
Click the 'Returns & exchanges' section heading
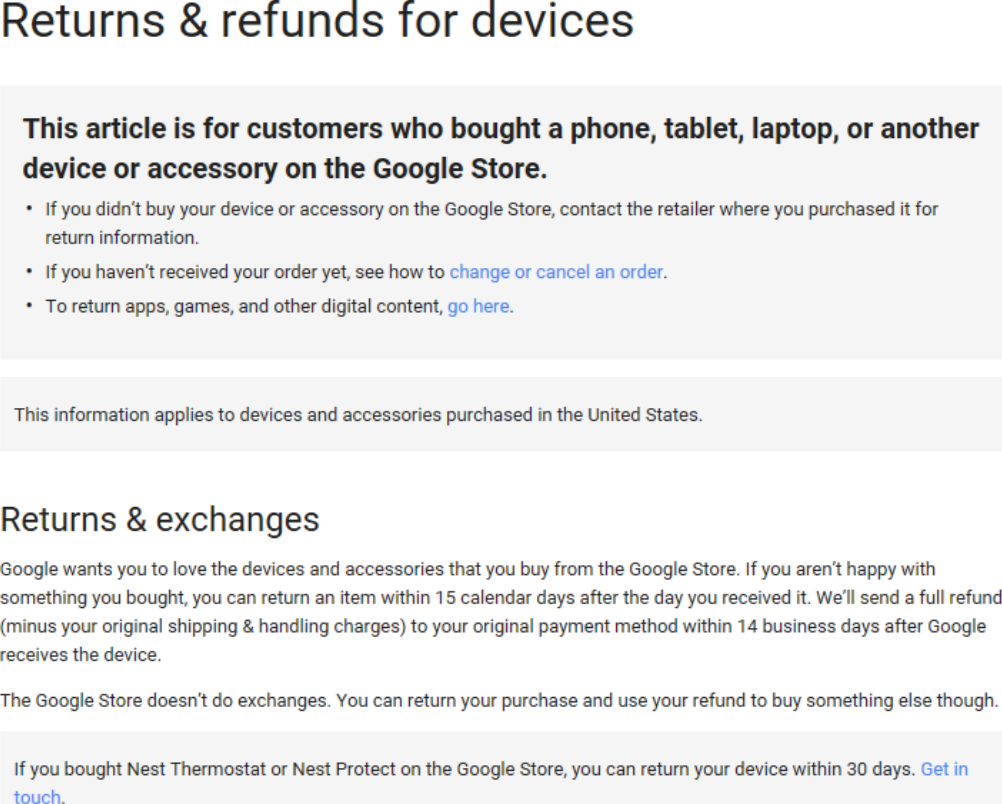[x=160, y=519]
